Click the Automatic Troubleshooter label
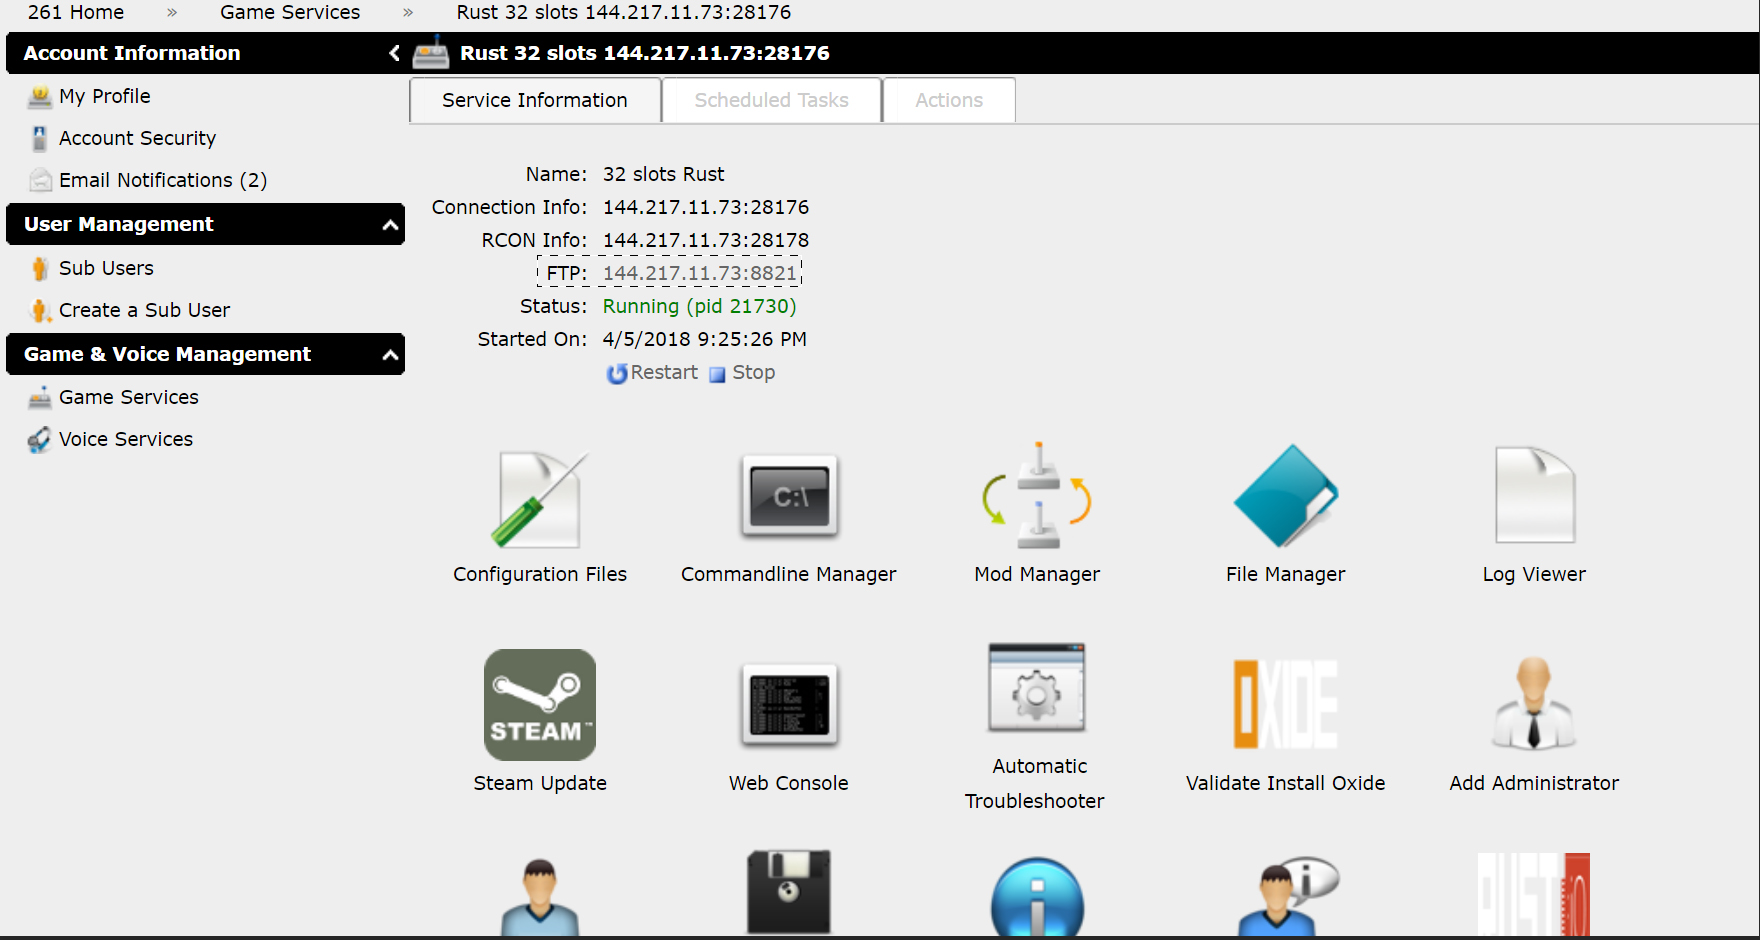Screen dimensions: 1760x940 (x=1035, y=783)
